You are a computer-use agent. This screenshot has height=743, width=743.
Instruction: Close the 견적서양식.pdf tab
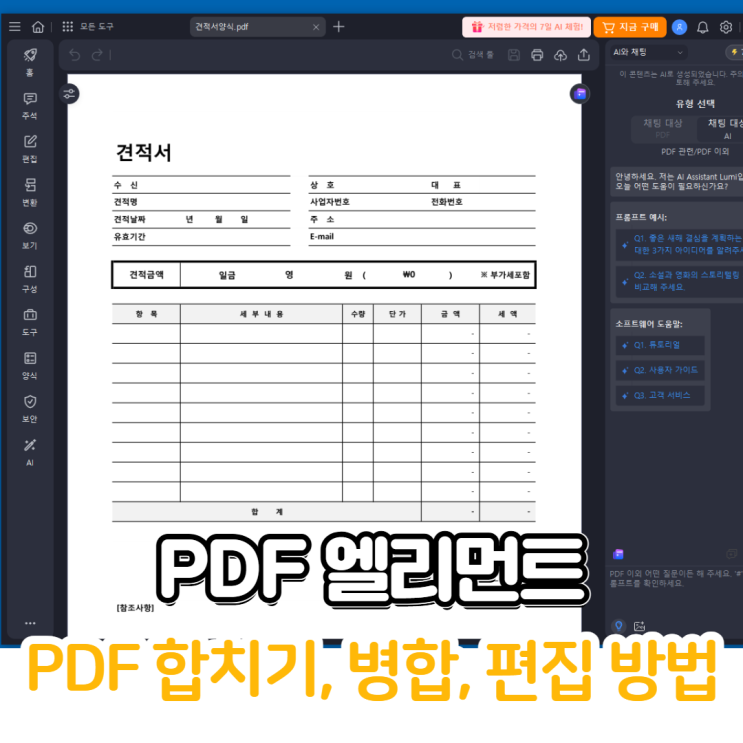[316, 27]
